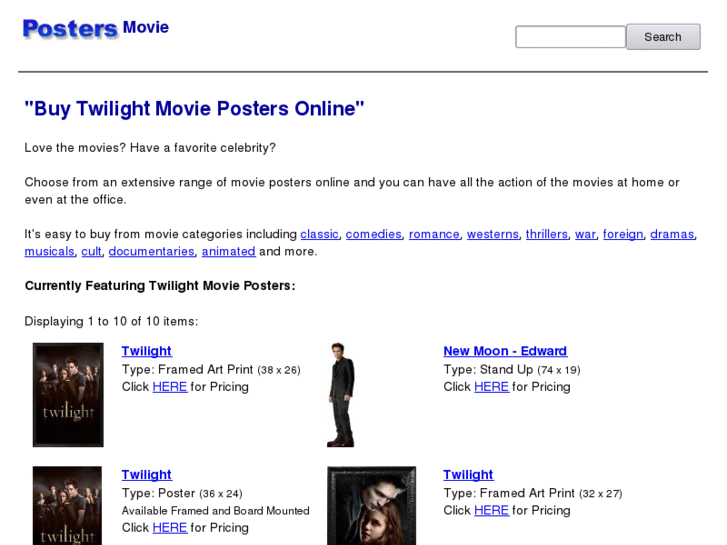Open the documentaries category link
727x545 pixels.
click(x=152, y=251)
